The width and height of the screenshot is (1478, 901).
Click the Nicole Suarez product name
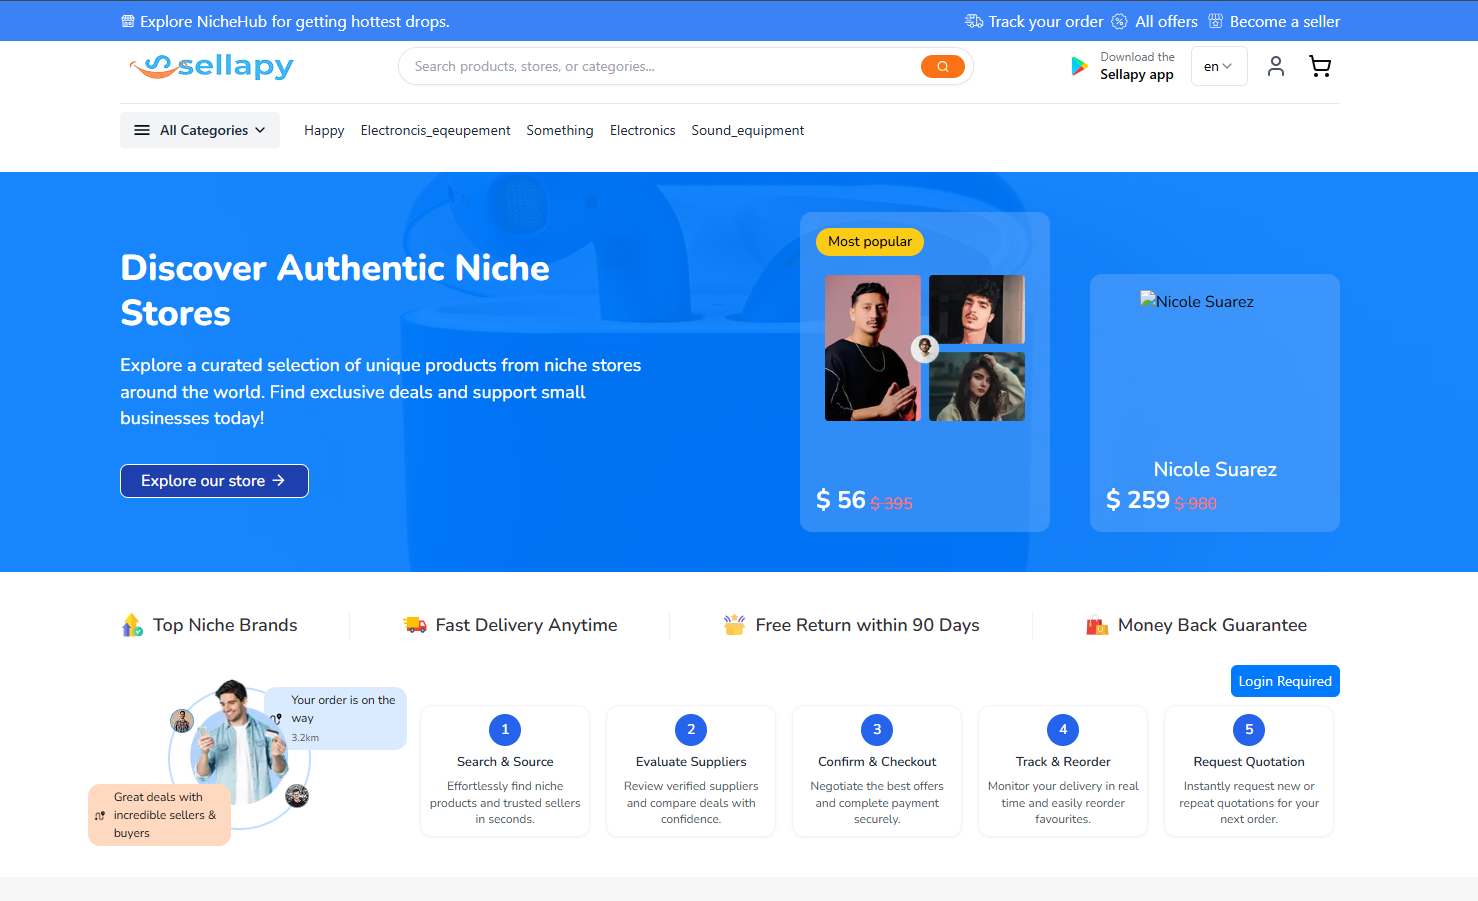pos(1215,469)
